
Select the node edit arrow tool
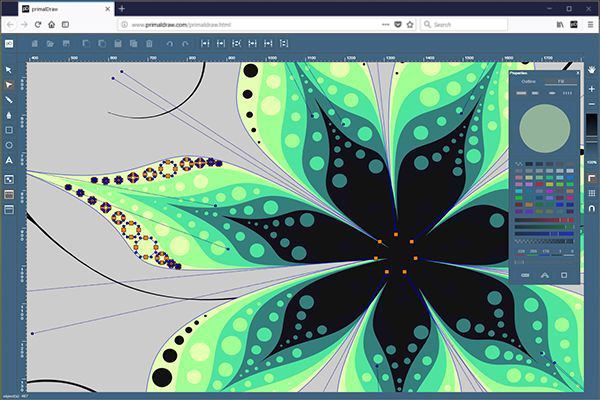[9, 85]
